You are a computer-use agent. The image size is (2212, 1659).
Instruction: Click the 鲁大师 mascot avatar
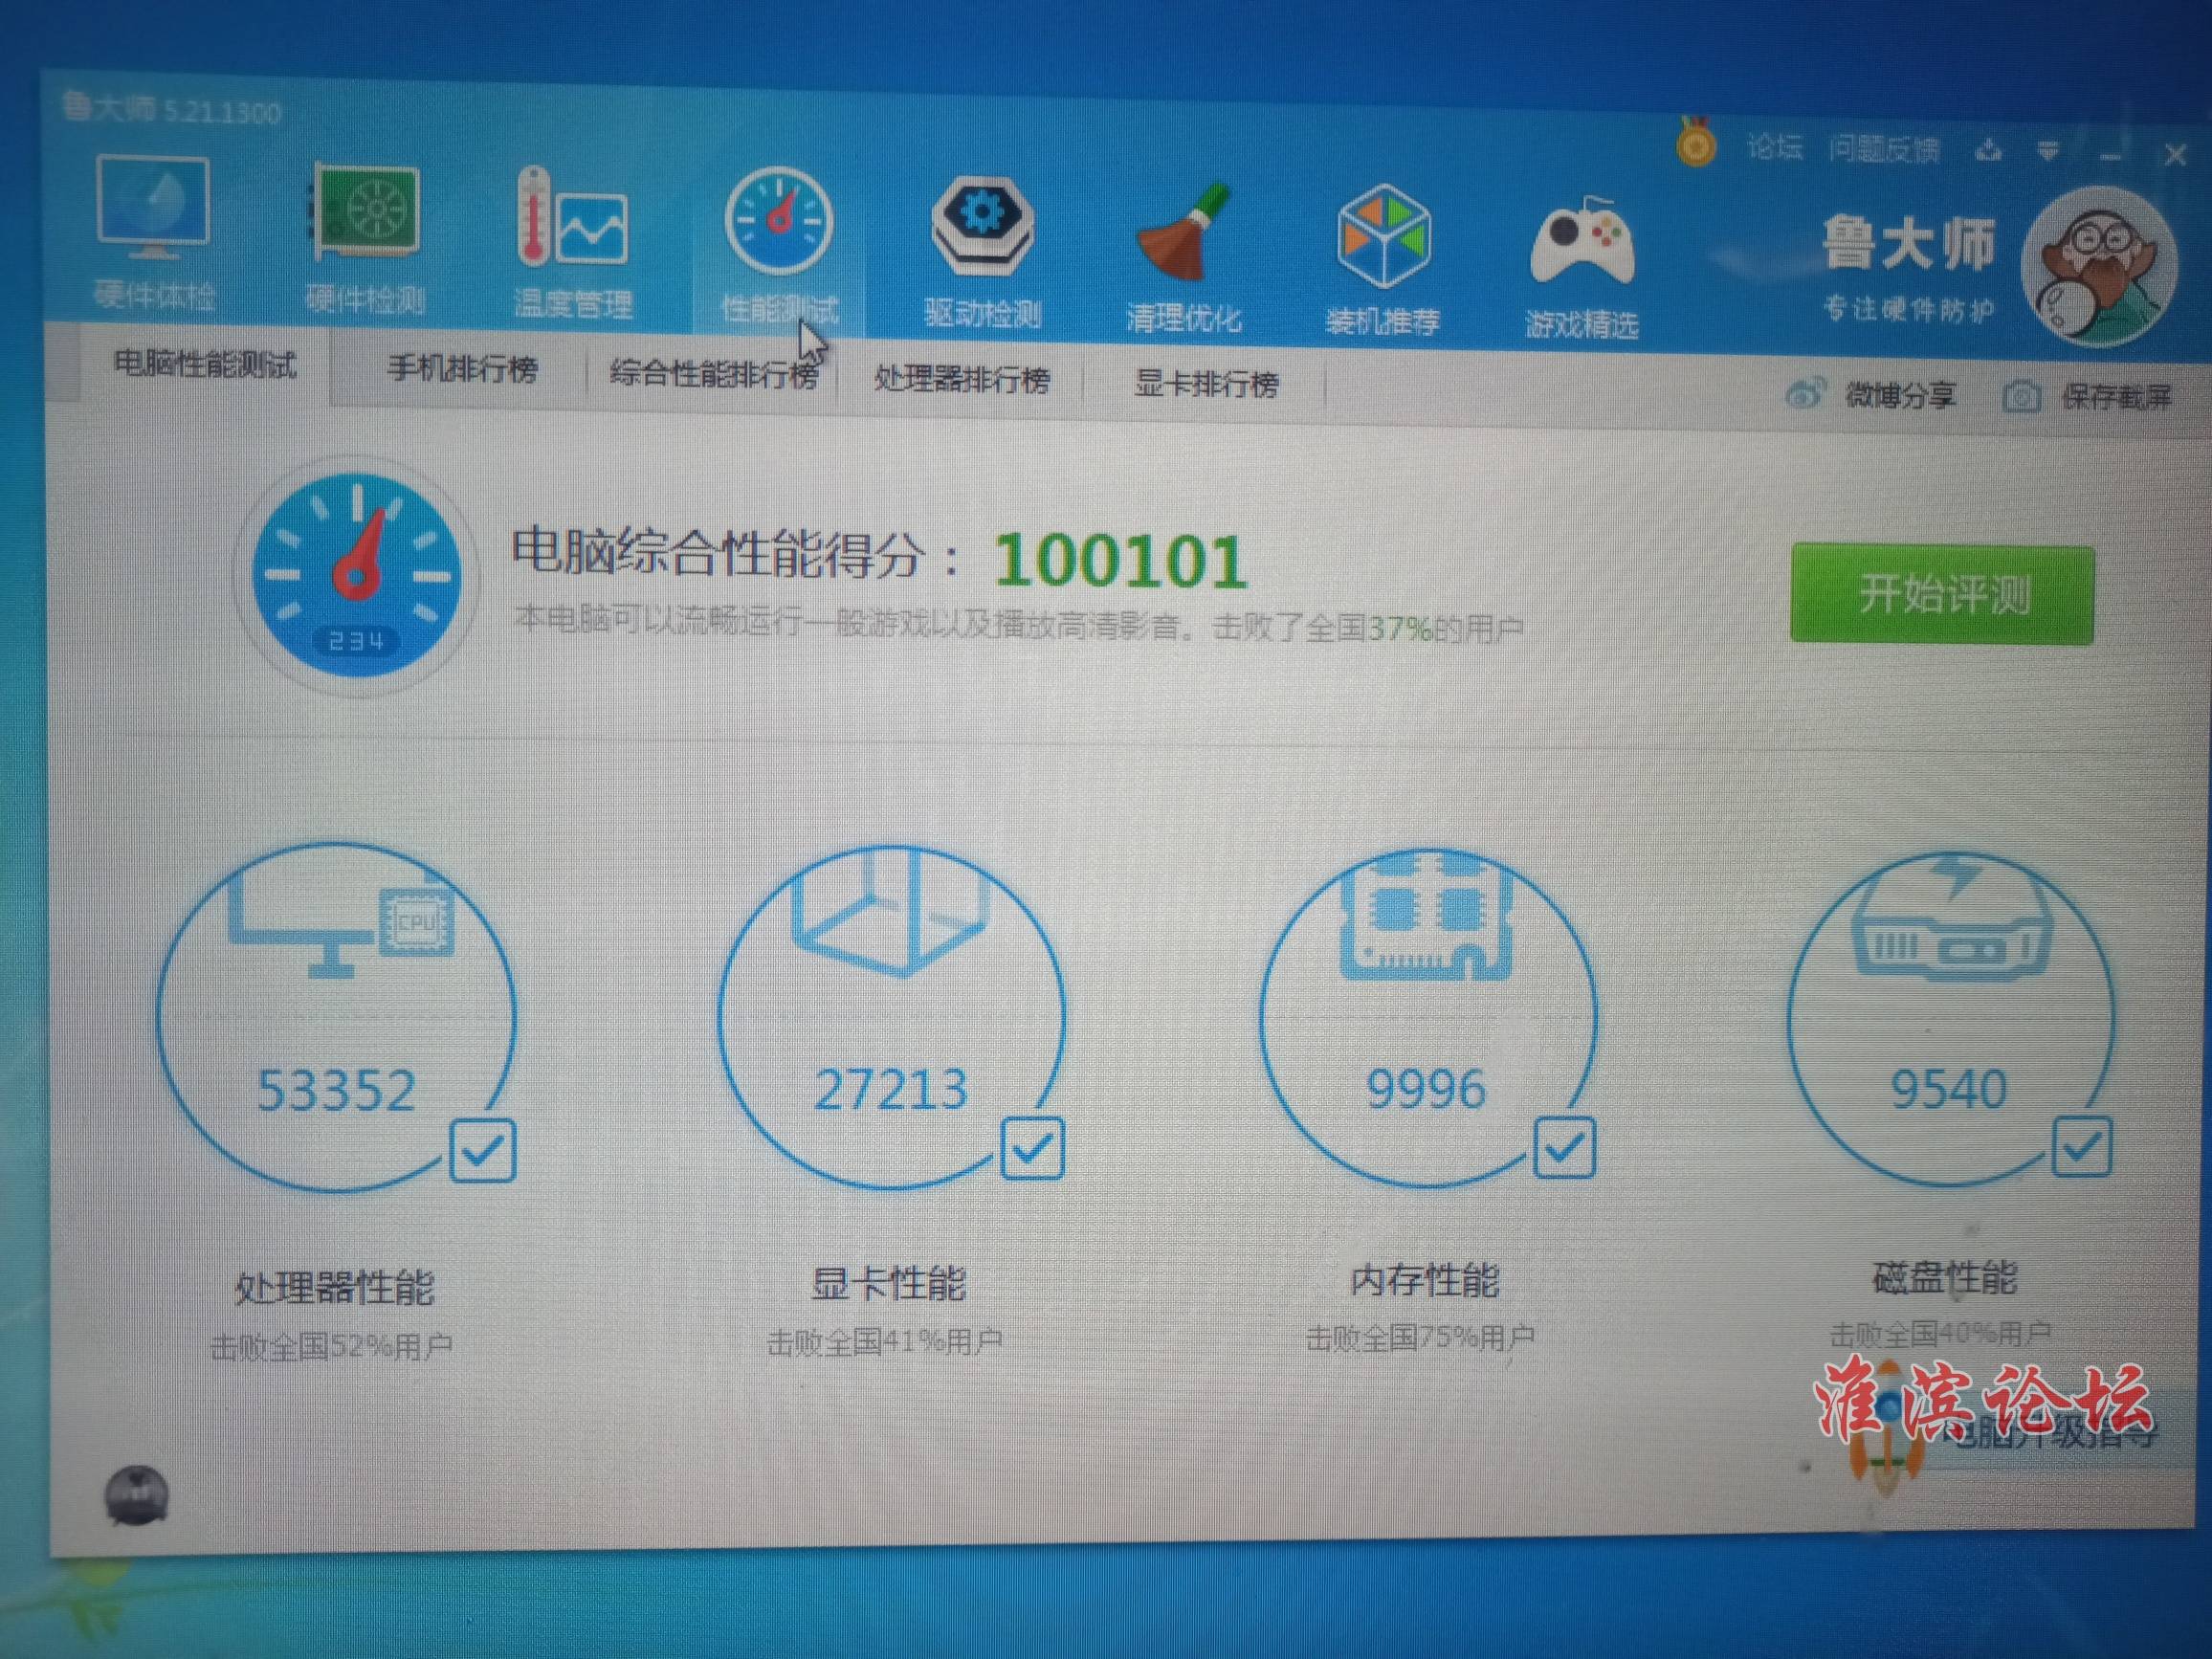(2097, 267)
